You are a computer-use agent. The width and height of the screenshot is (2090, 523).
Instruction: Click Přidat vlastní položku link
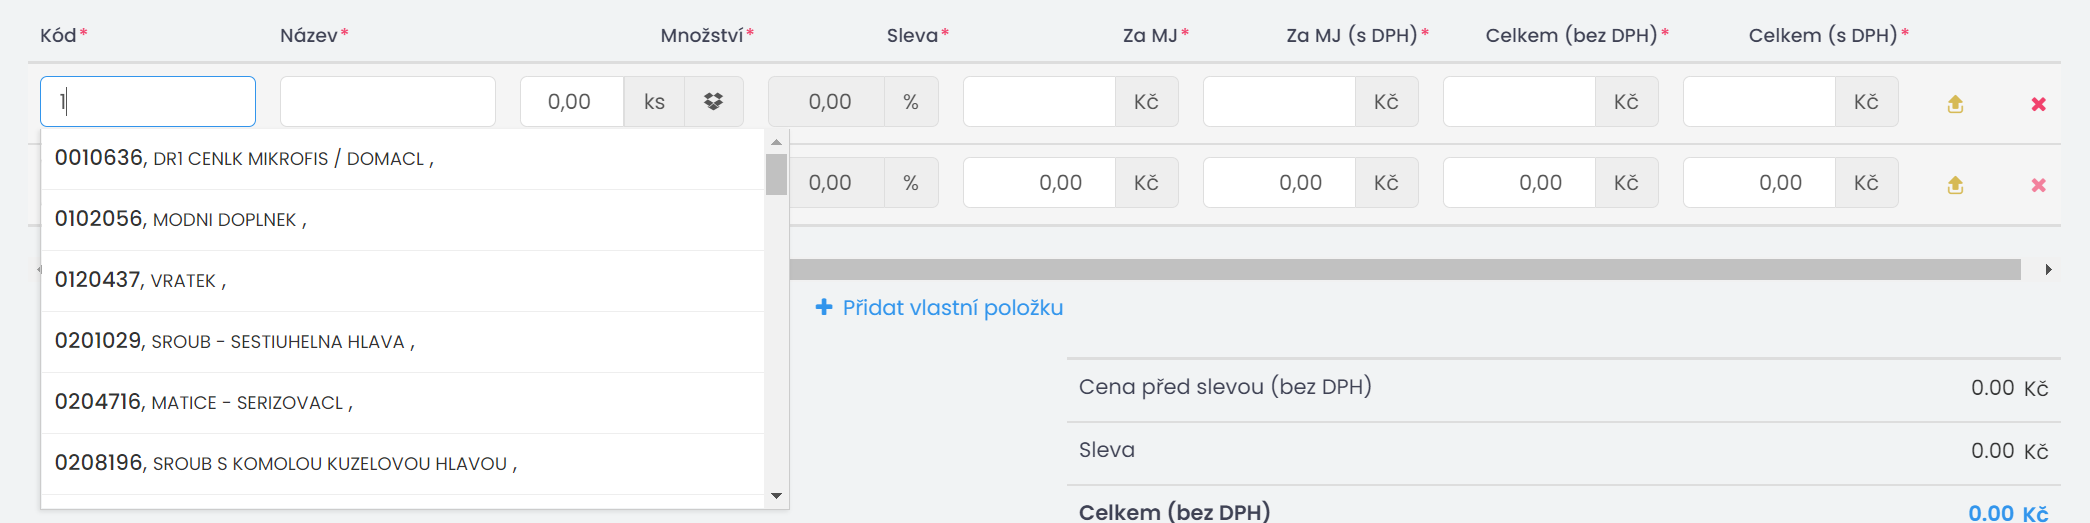[x=952, y=308]
